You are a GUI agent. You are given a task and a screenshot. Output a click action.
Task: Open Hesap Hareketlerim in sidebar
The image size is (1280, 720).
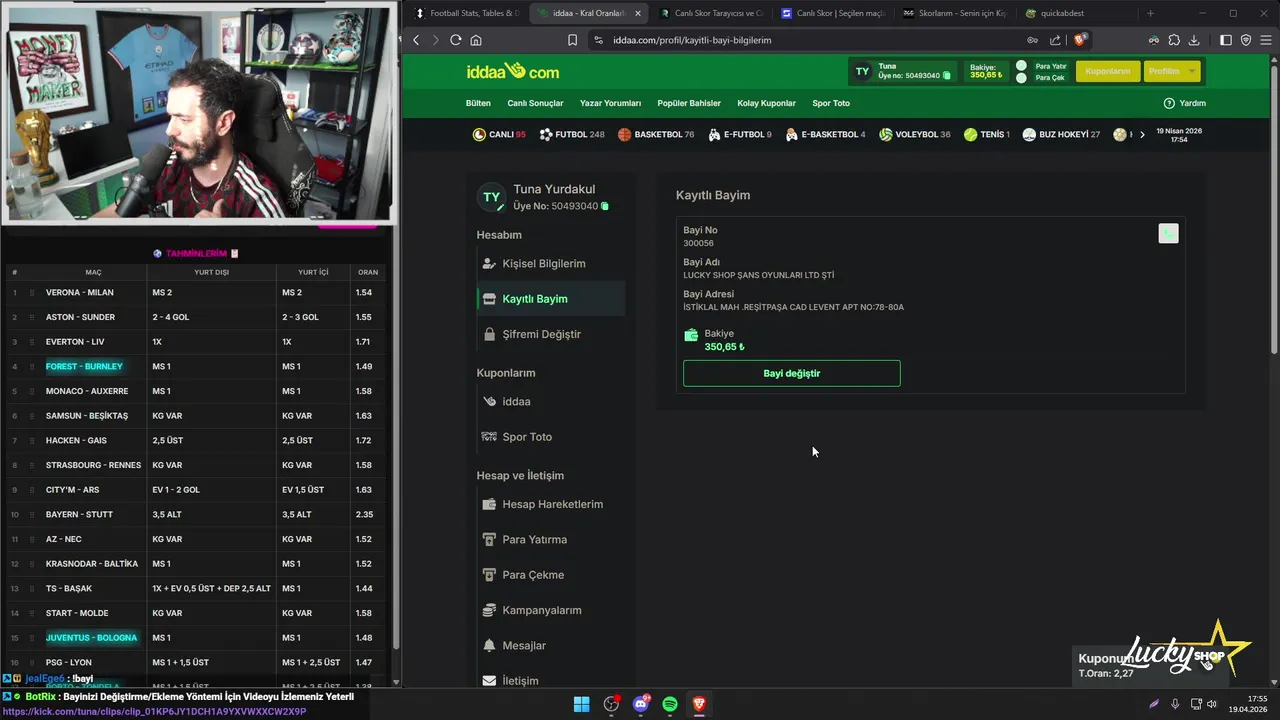point(551,504)
